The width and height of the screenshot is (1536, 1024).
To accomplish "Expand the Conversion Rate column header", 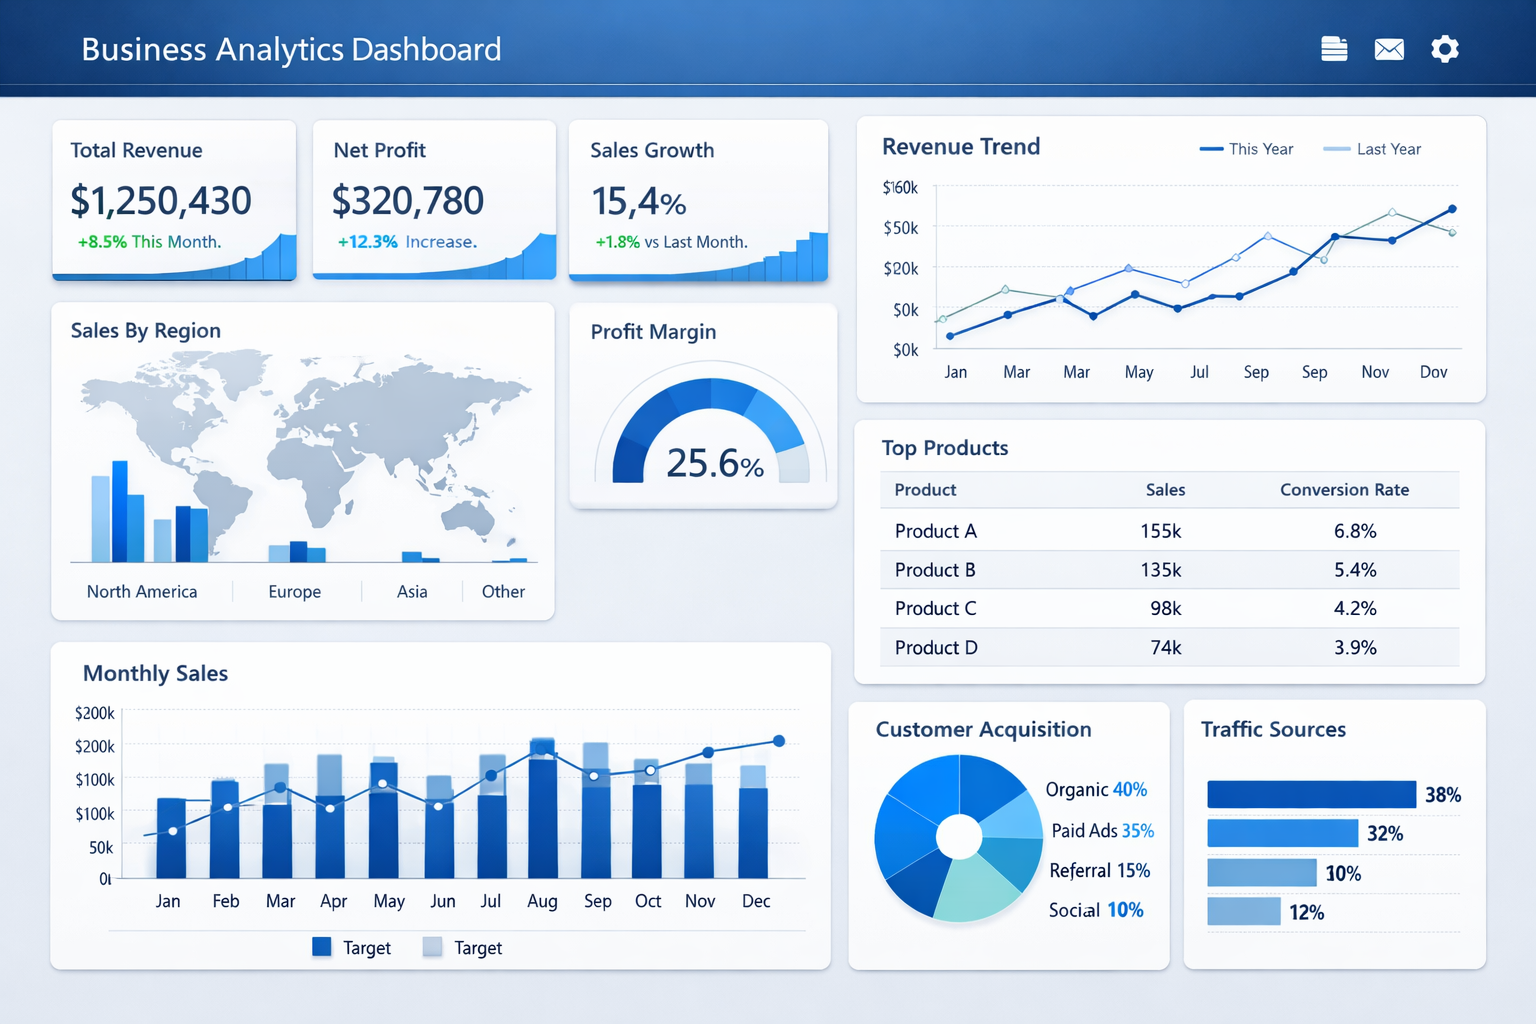I will pos(1344,490).
